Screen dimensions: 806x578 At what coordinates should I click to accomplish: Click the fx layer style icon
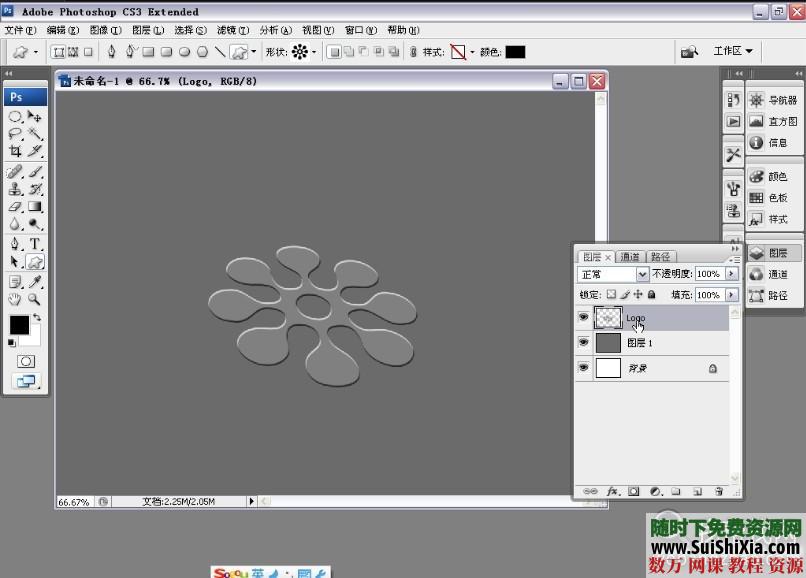[x=612, y=492]
